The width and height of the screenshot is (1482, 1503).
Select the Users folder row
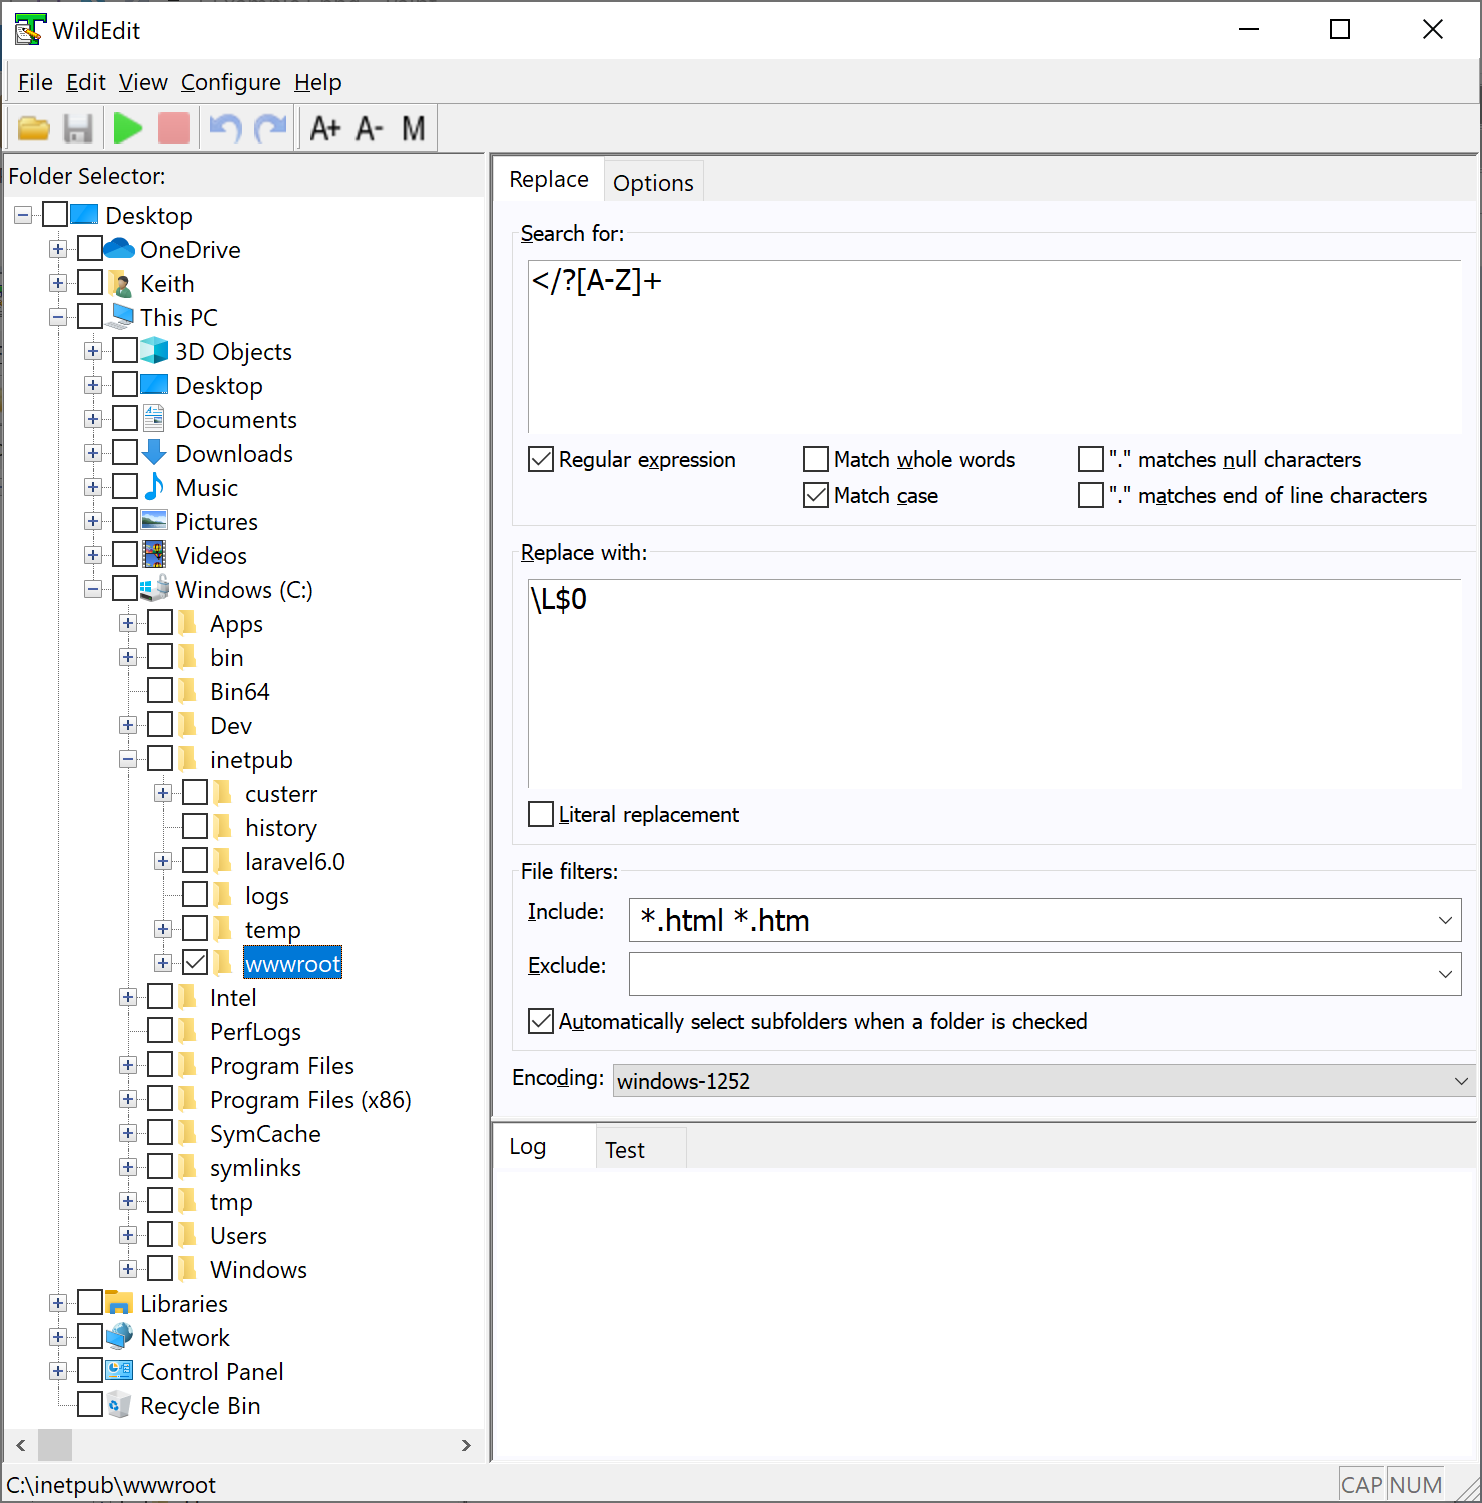pyautogui.click(x=238, y=1235)
